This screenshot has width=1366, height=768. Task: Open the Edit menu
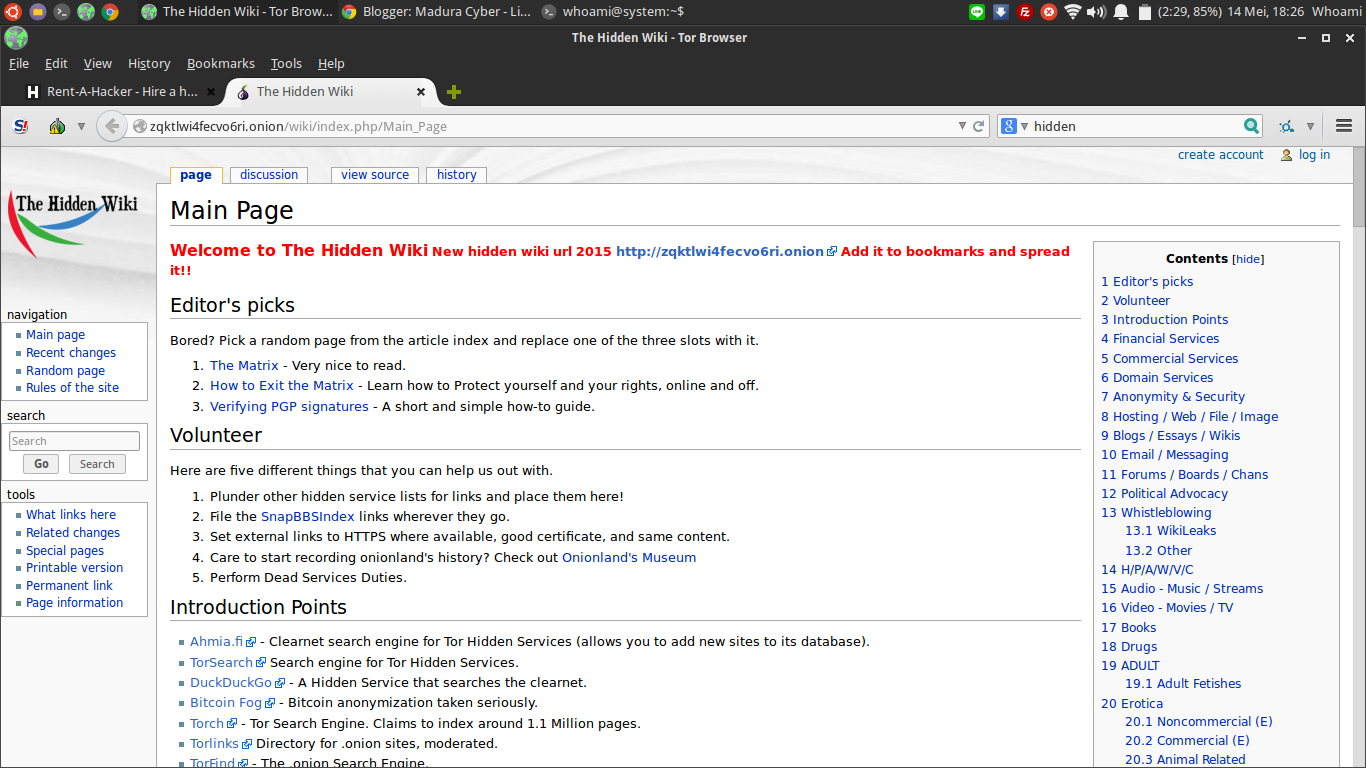point(56,63)
